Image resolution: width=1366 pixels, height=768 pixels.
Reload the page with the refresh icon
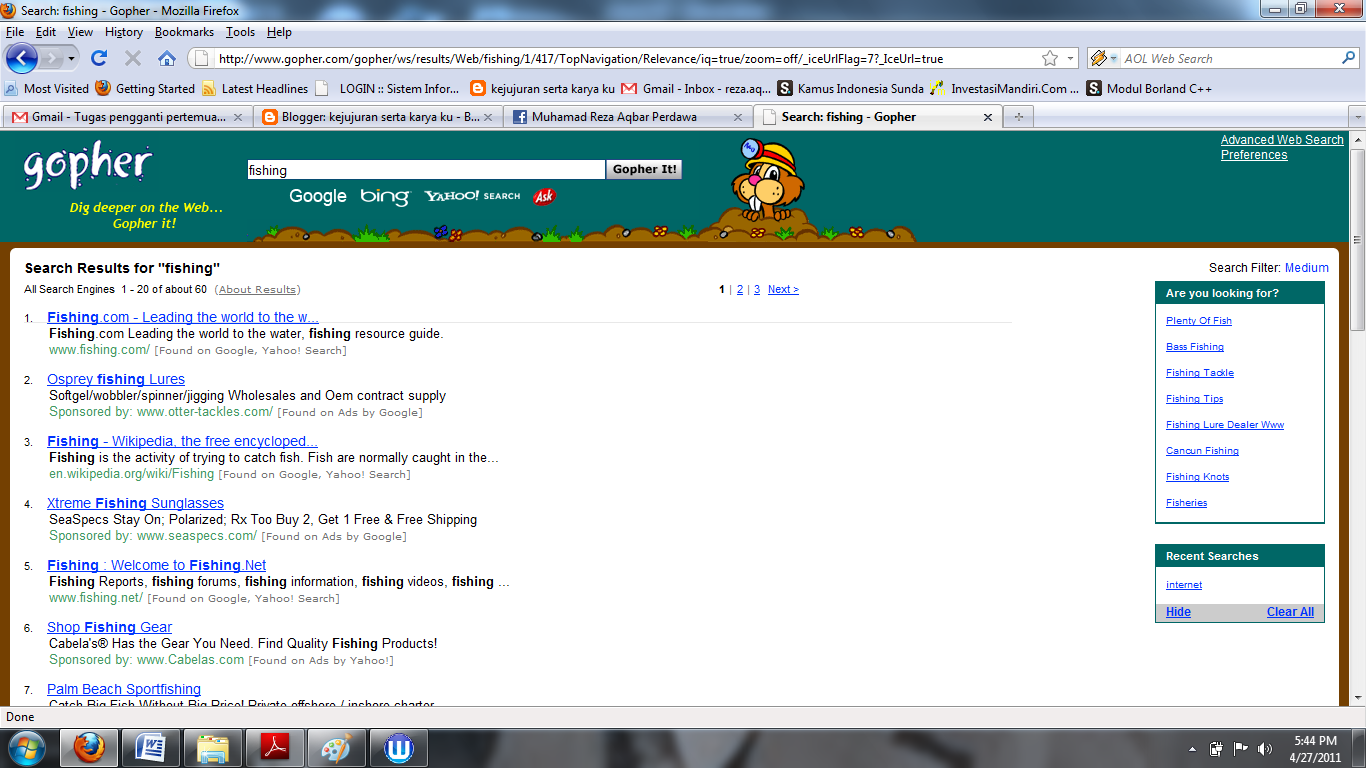(x=99, y=58)
